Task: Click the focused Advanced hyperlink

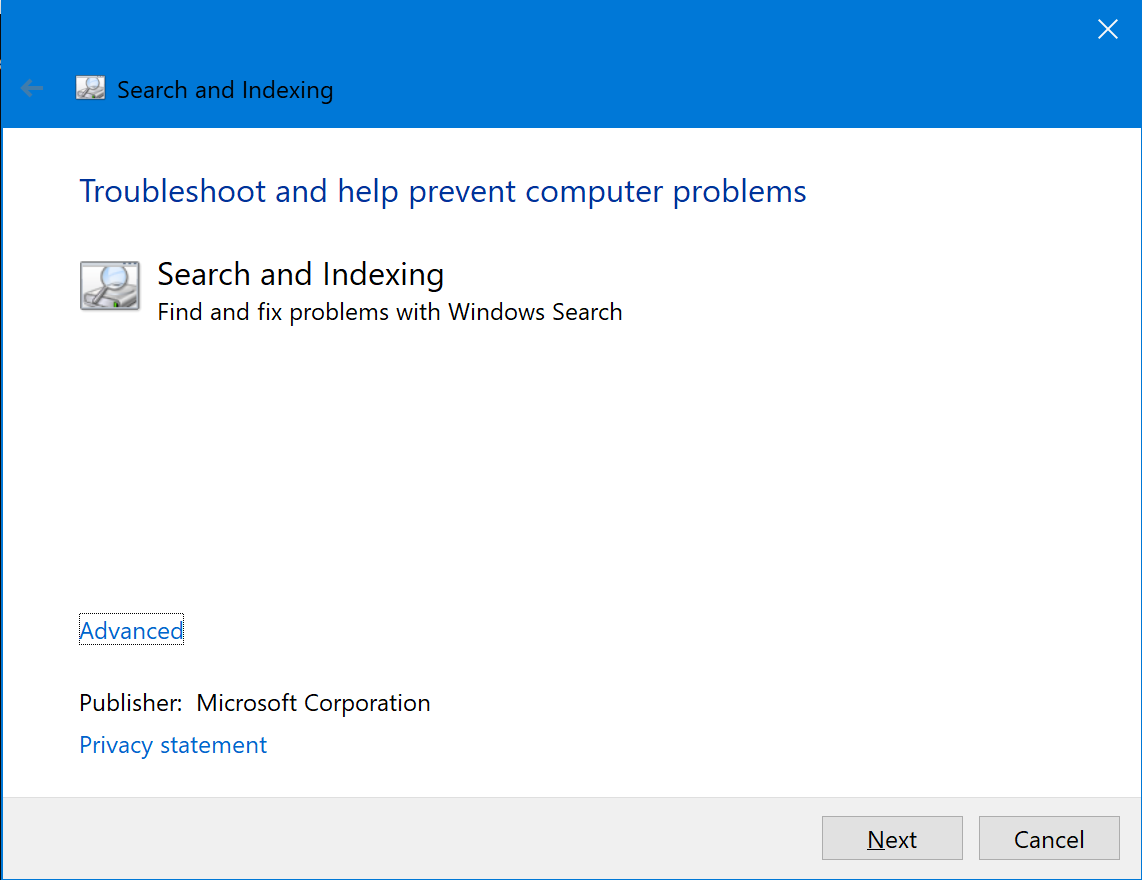Action: coord(131,630)
